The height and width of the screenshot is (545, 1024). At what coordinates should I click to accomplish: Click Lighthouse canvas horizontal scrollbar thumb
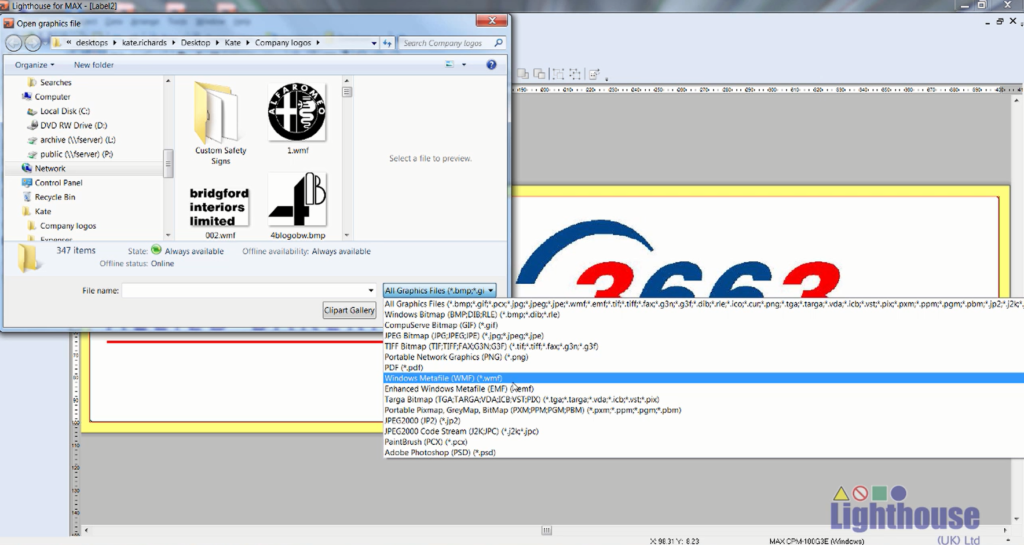pos(547,531)
